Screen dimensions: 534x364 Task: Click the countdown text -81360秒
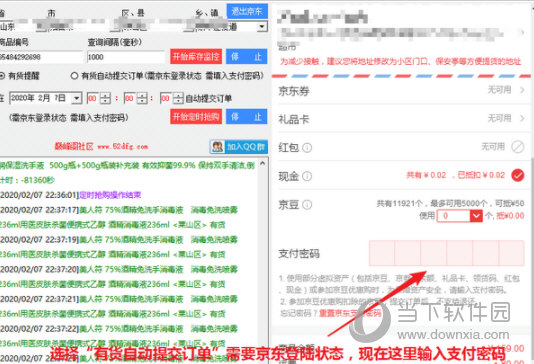click(38, 180)
